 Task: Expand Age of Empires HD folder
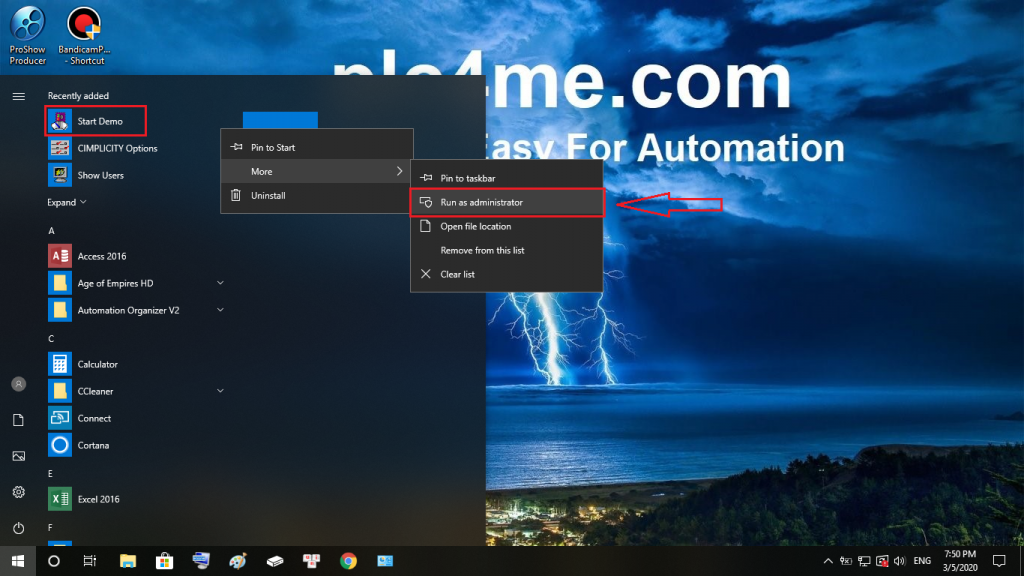(220, 283)
